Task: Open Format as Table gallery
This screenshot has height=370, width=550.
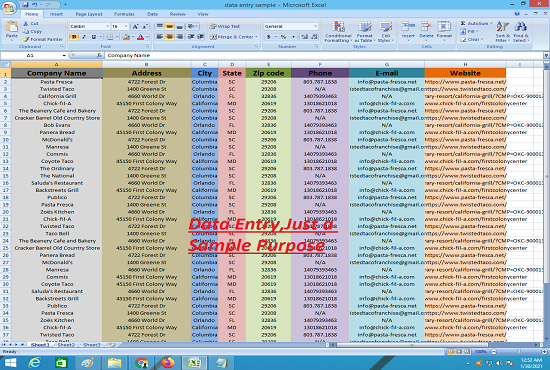Action: 364,32
